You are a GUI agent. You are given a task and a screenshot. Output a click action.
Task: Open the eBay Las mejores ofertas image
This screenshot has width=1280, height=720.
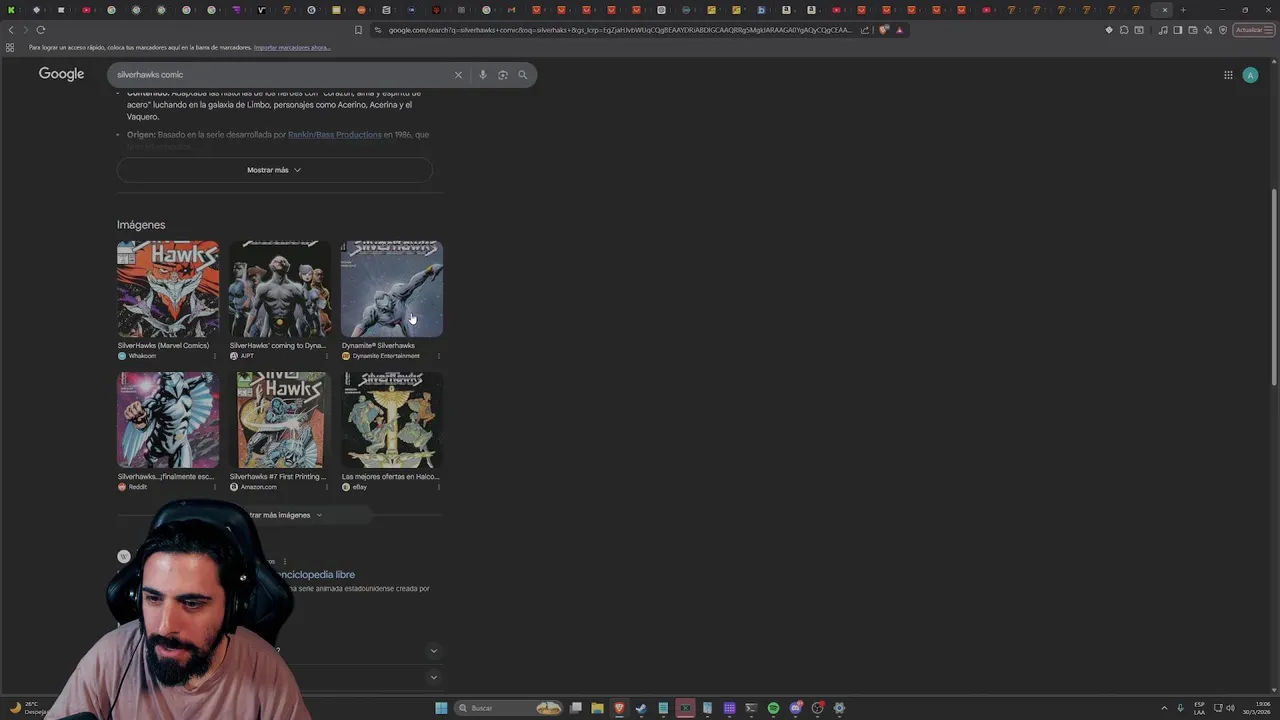pos(392,420)
